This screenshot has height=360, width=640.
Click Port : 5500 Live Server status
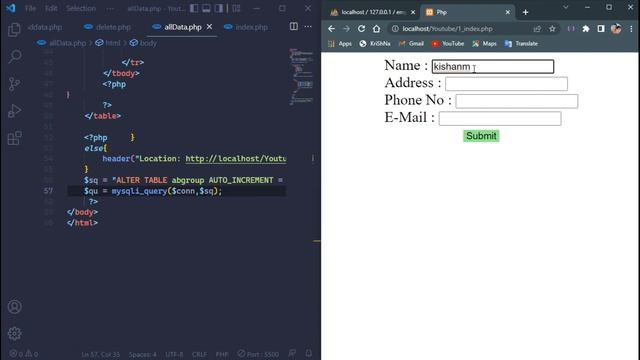point(258,354)
